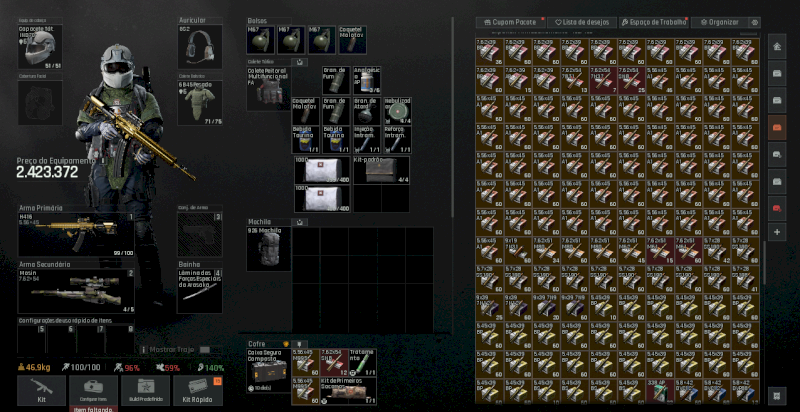Click the orange shield icon beside Cofre
800x412 pixels.
click(286, 344)
